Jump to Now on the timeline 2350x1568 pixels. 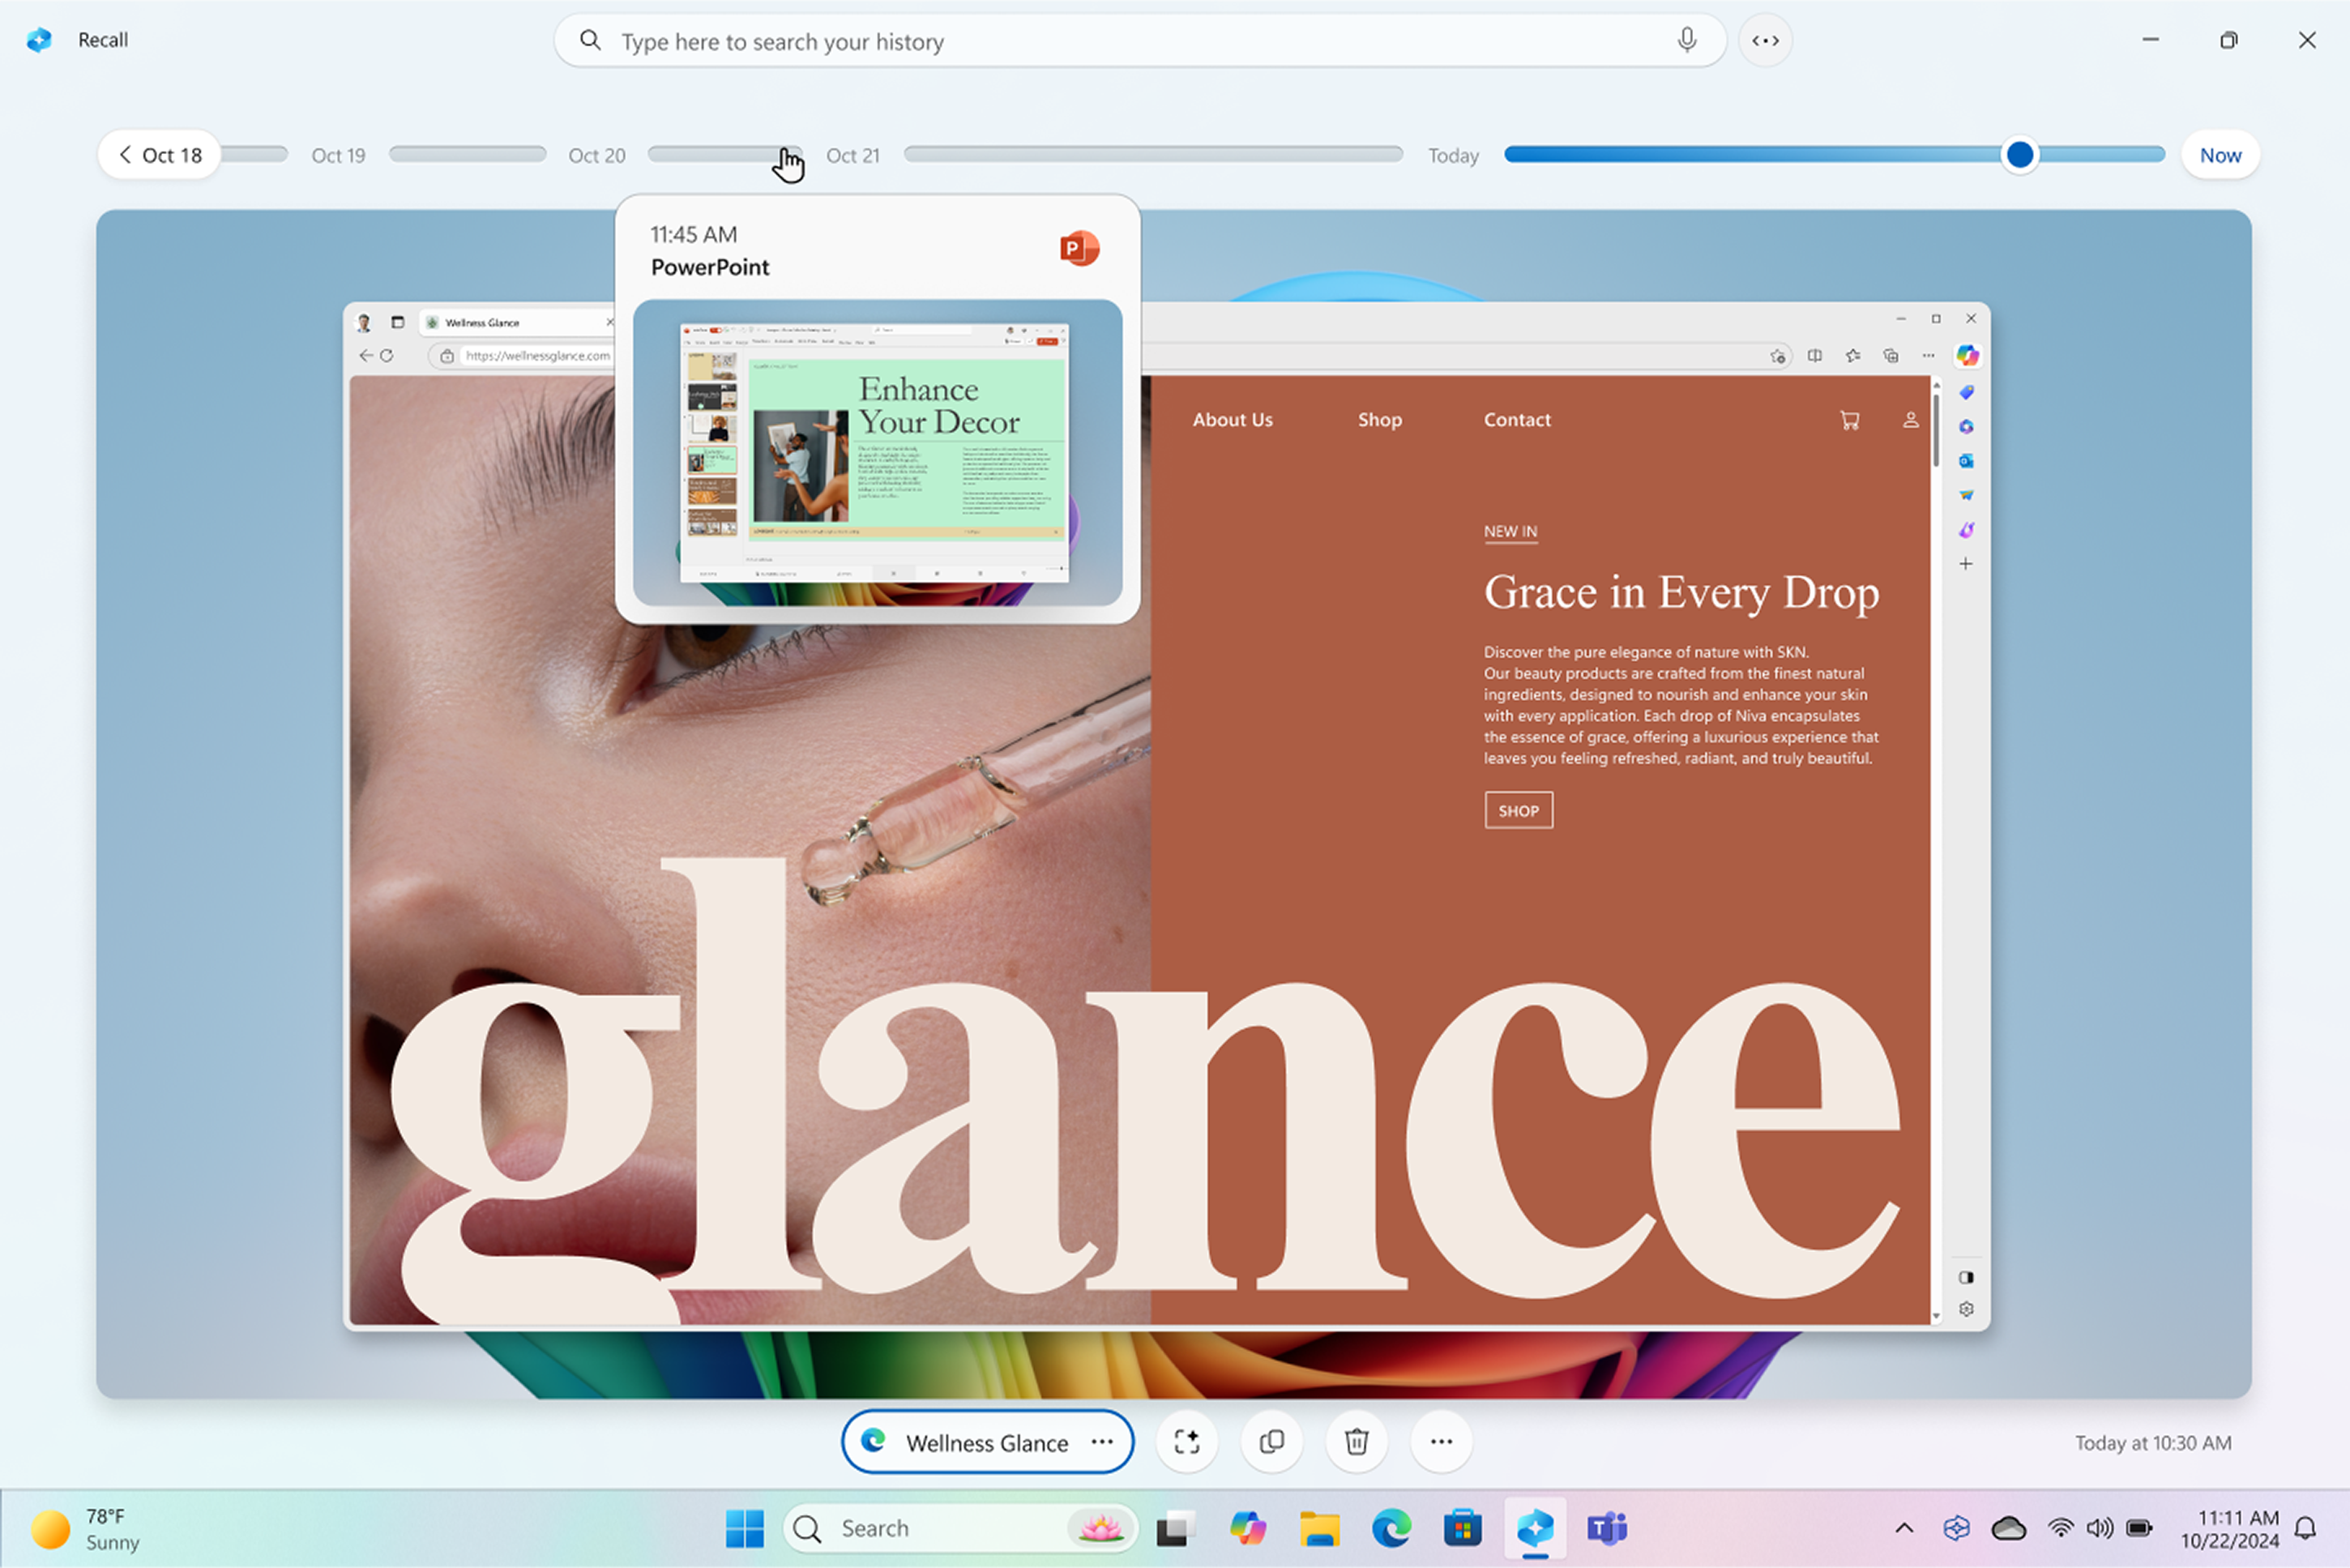pos(2220,154)
